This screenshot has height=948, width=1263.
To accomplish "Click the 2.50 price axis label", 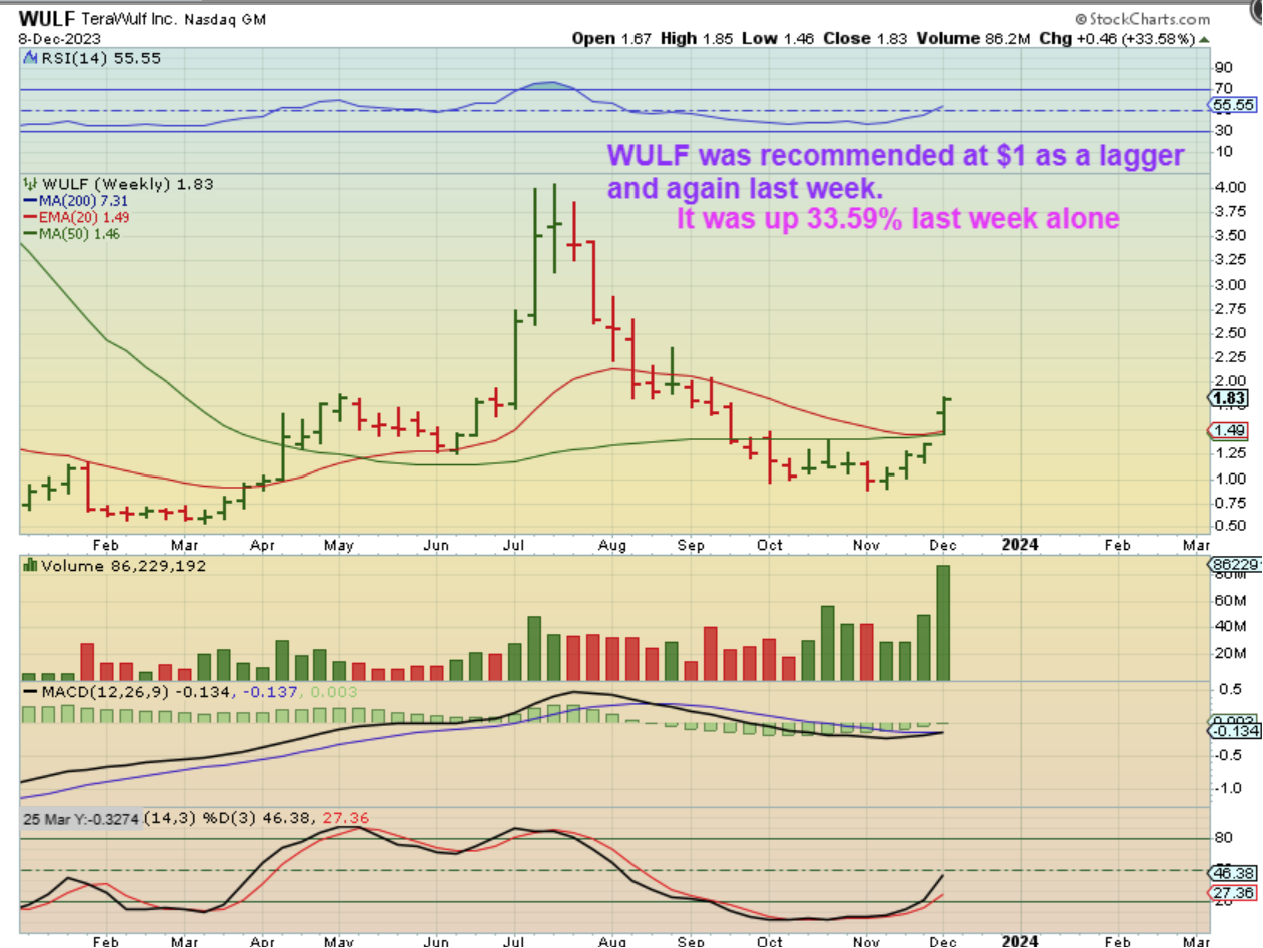I will click(x=1229, y=333).
